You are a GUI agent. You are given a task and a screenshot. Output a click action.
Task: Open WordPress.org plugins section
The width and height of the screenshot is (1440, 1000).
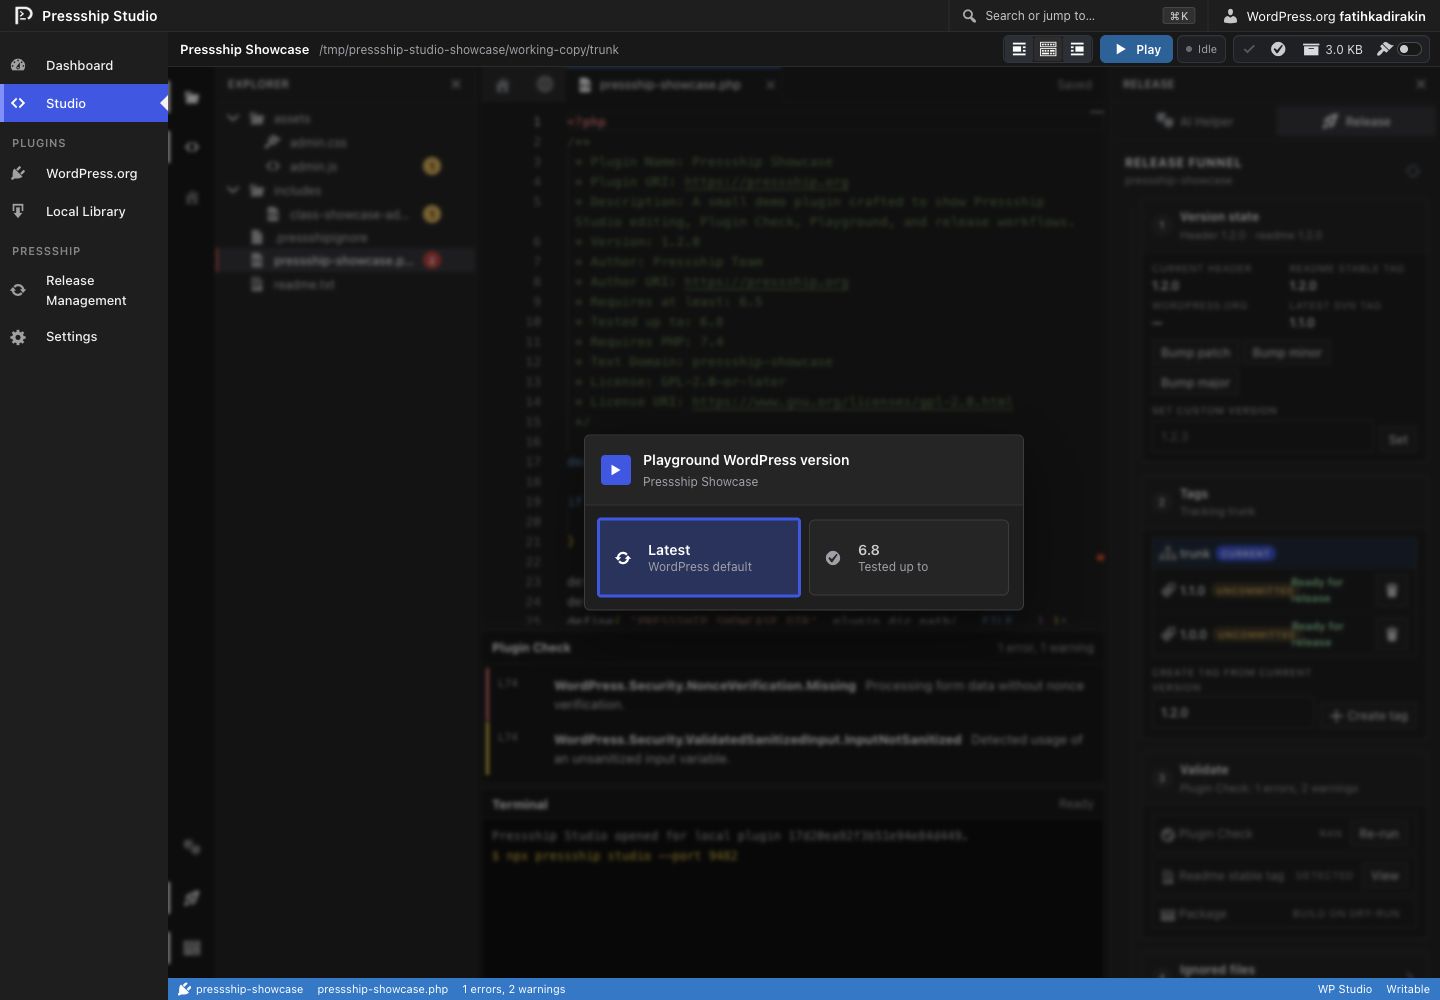84,173
